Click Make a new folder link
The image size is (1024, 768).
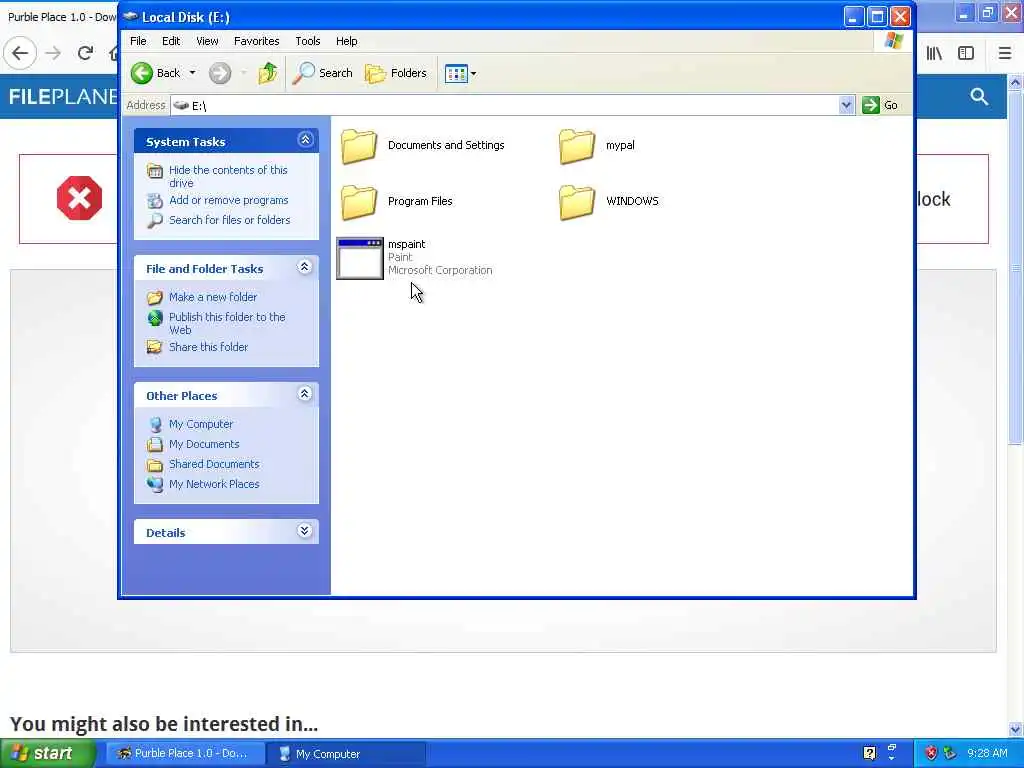pyautogui.click(x=213, y=297)
